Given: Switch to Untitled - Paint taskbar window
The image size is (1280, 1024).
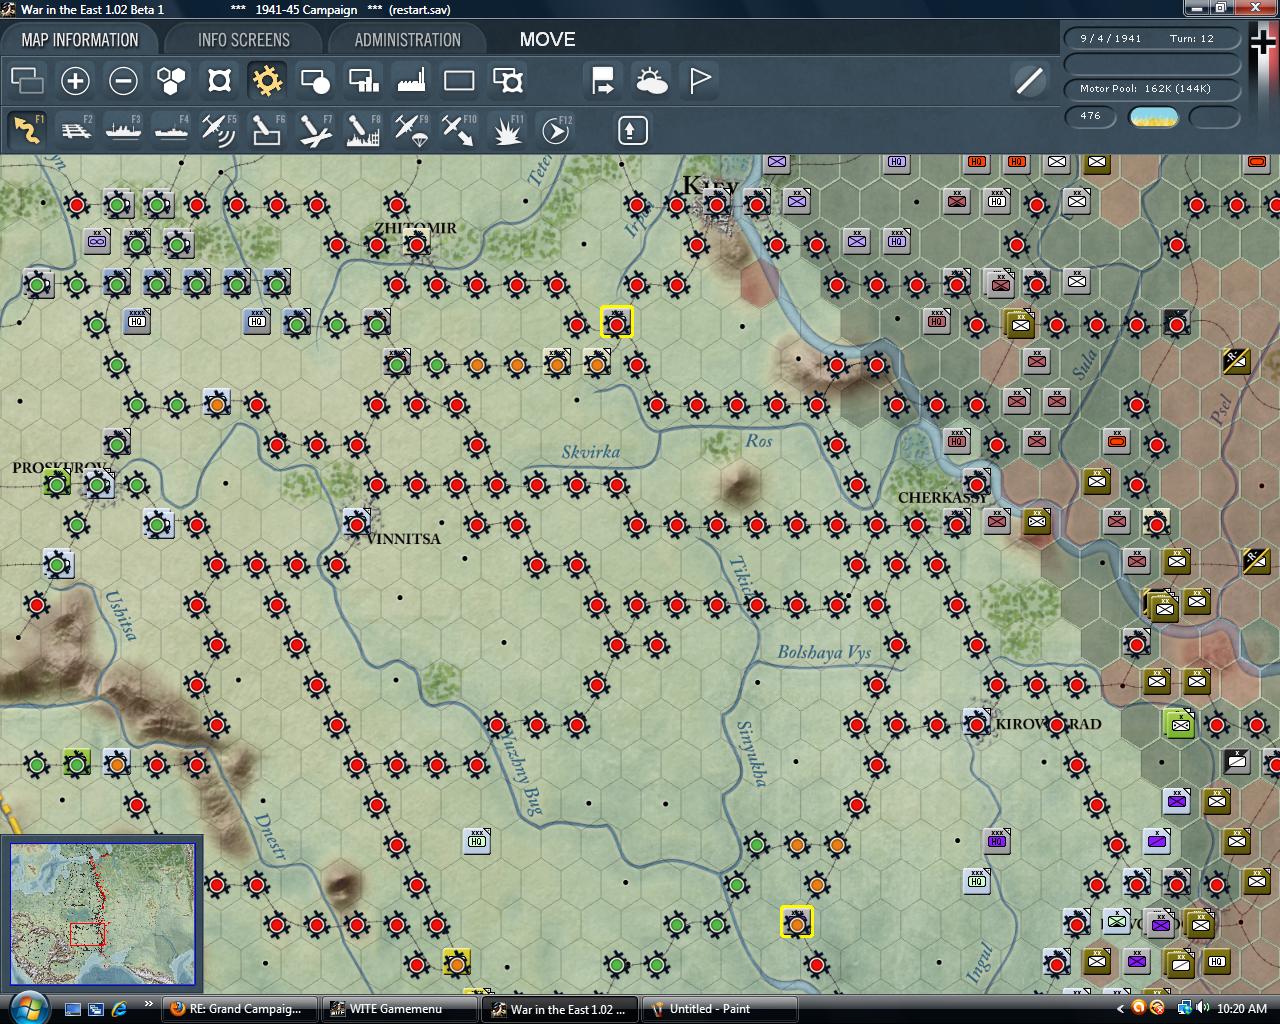Looking at the screenshot, I should [720, 1008].
